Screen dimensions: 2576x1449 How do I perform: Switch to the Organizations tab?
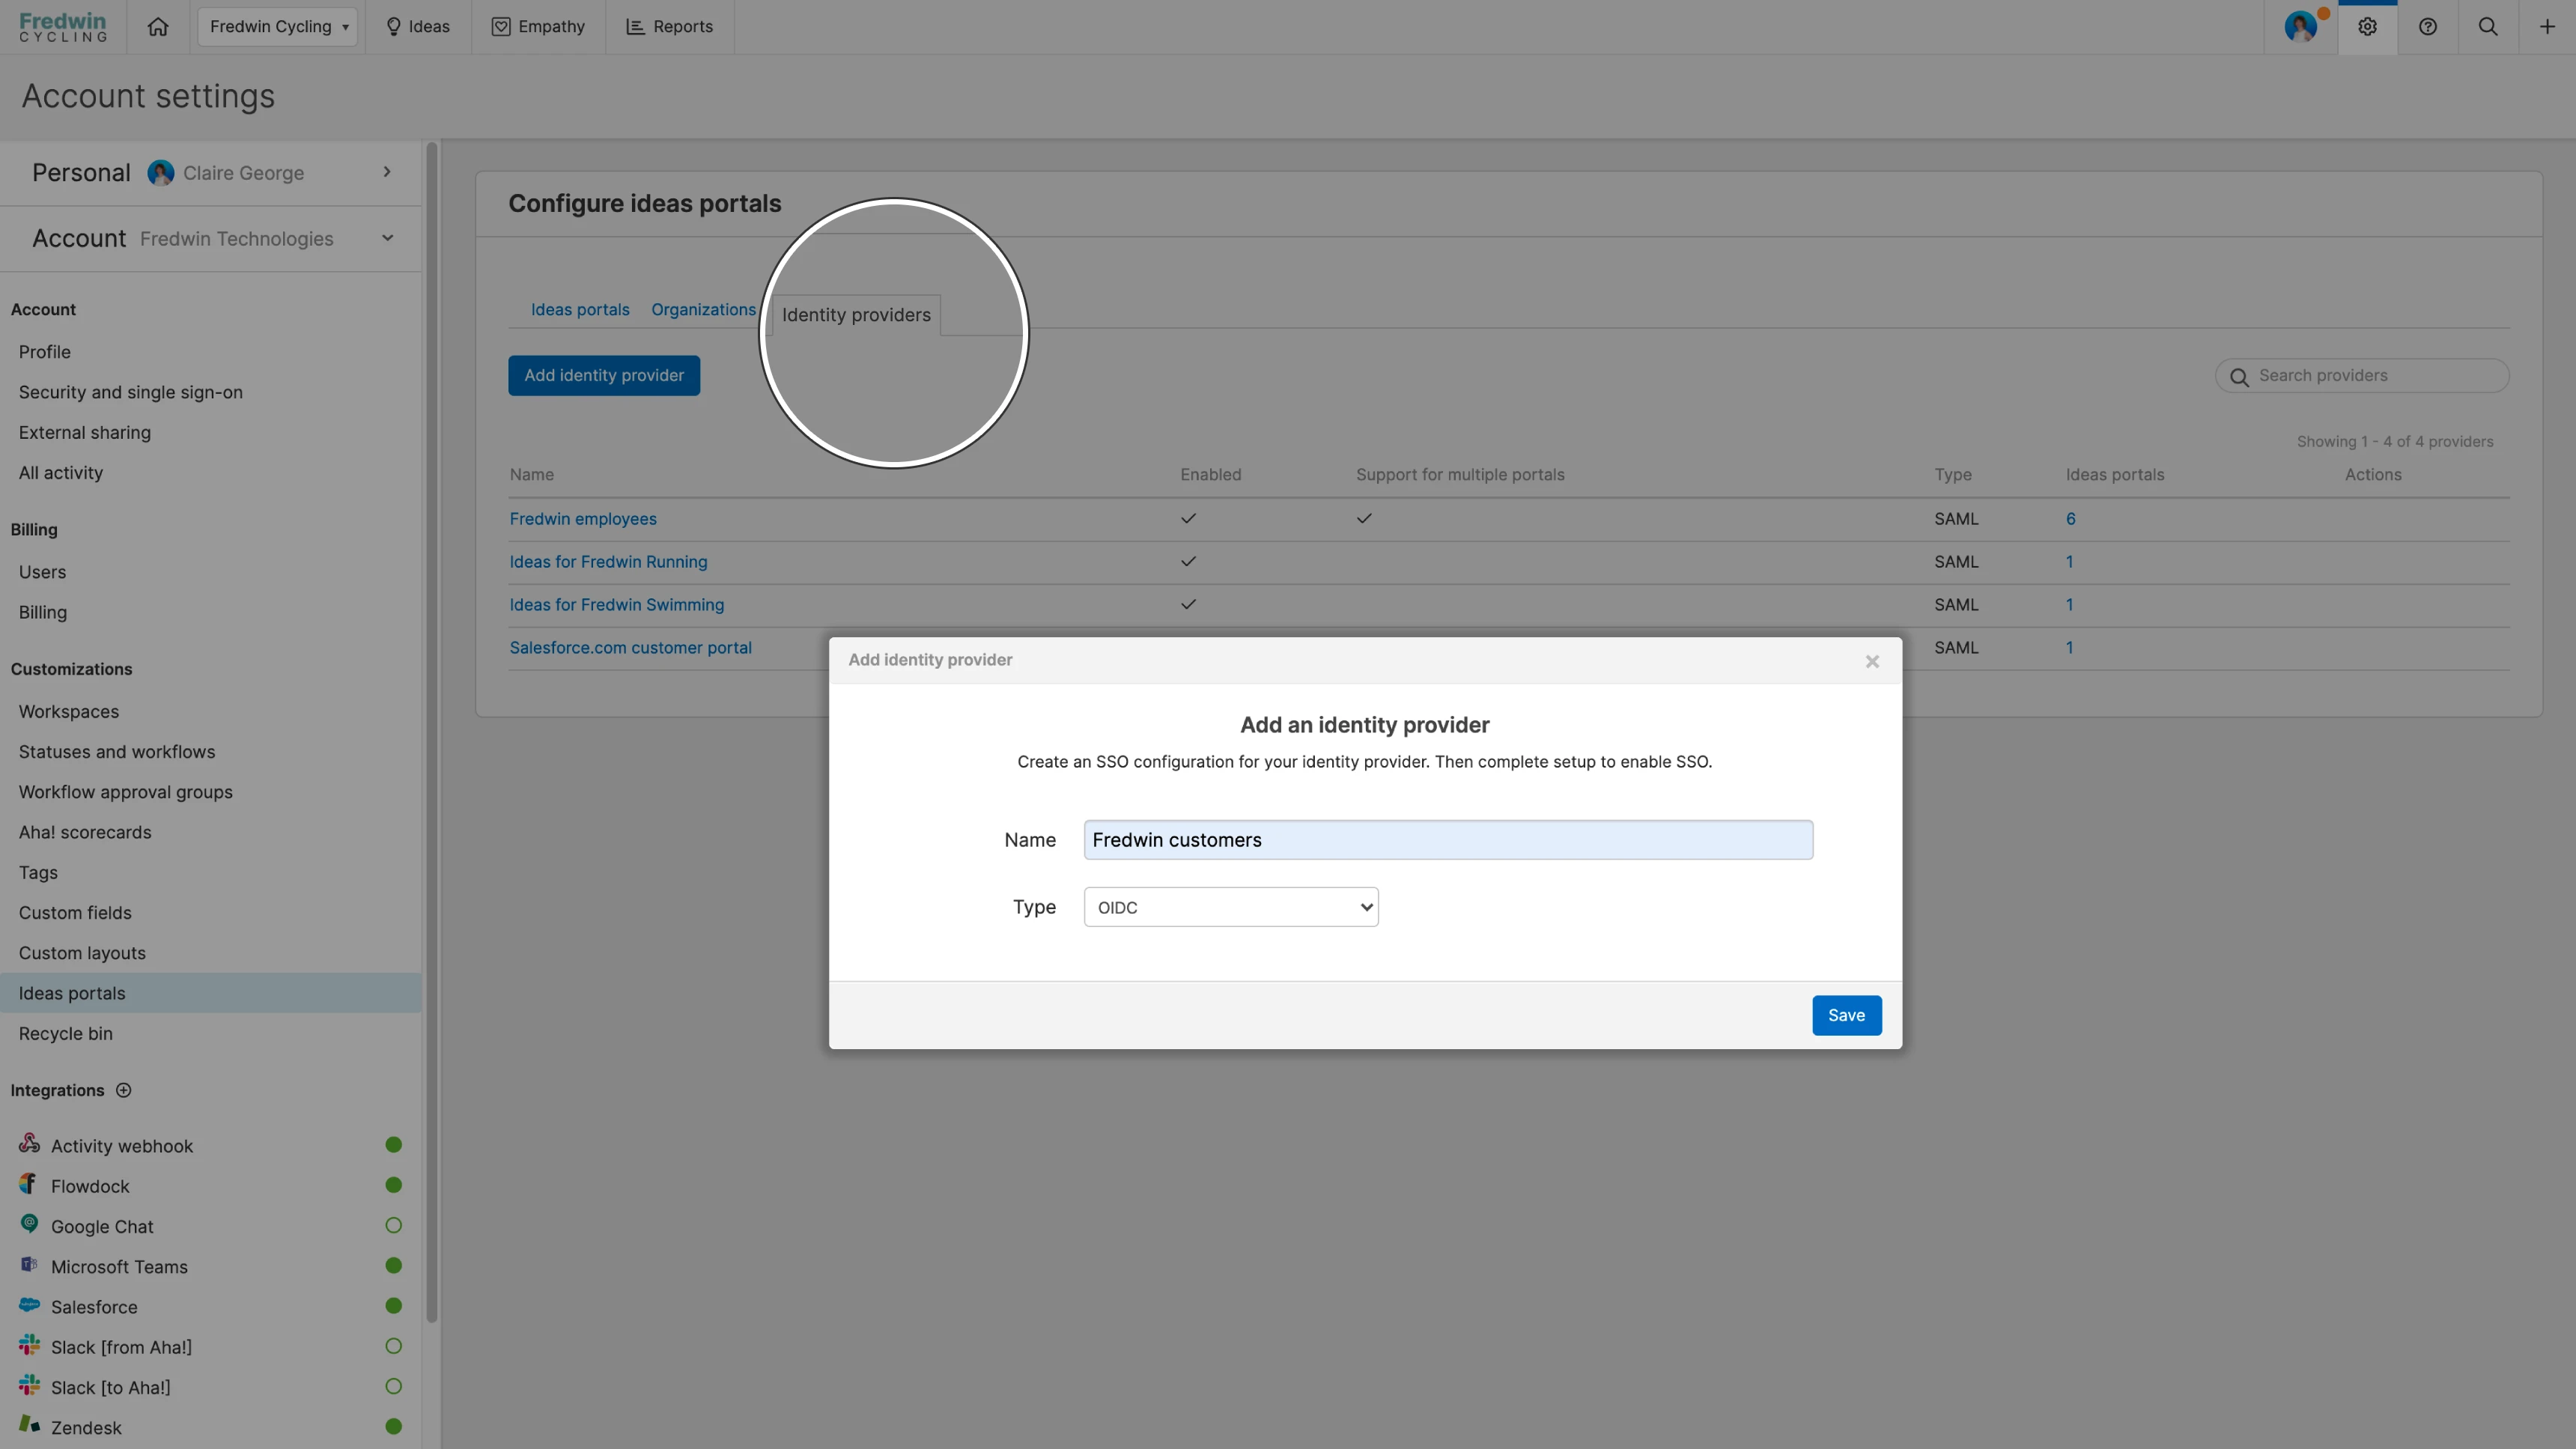click(x=703, y=310)
